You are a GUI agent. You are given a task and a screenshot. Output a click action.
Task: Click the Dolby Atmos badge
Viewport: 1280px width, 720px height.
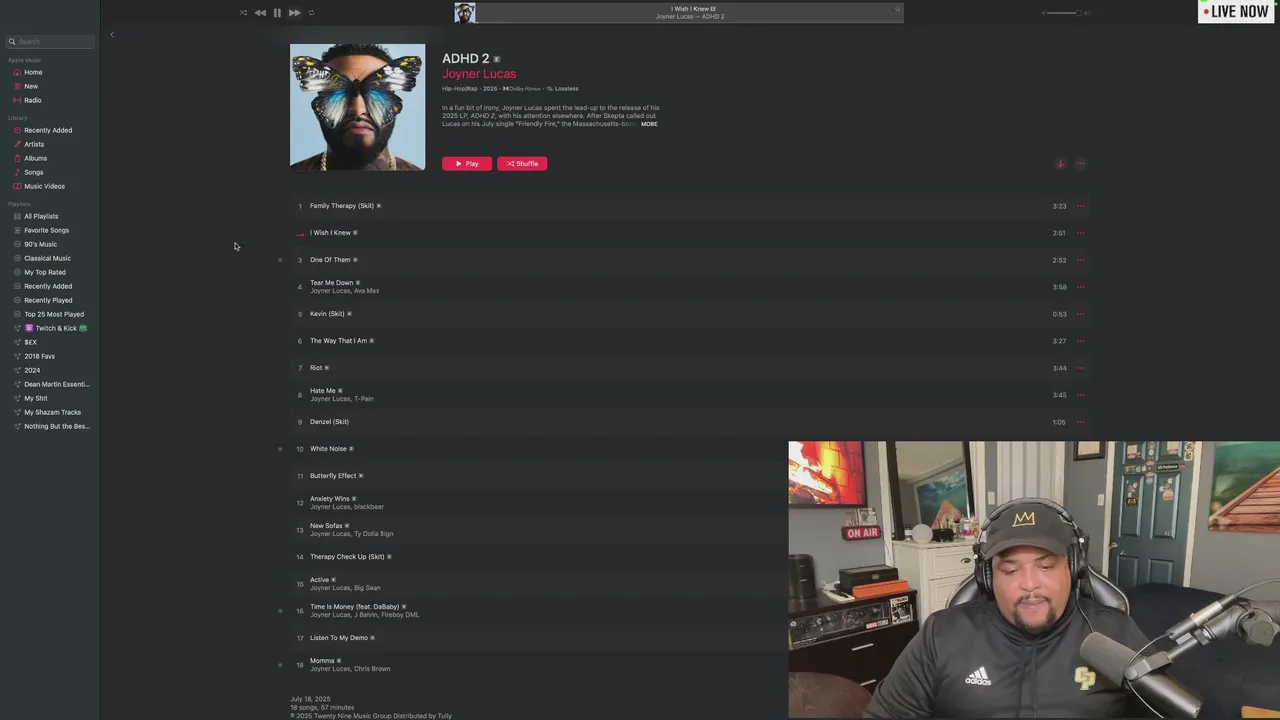tap(521, 88)
